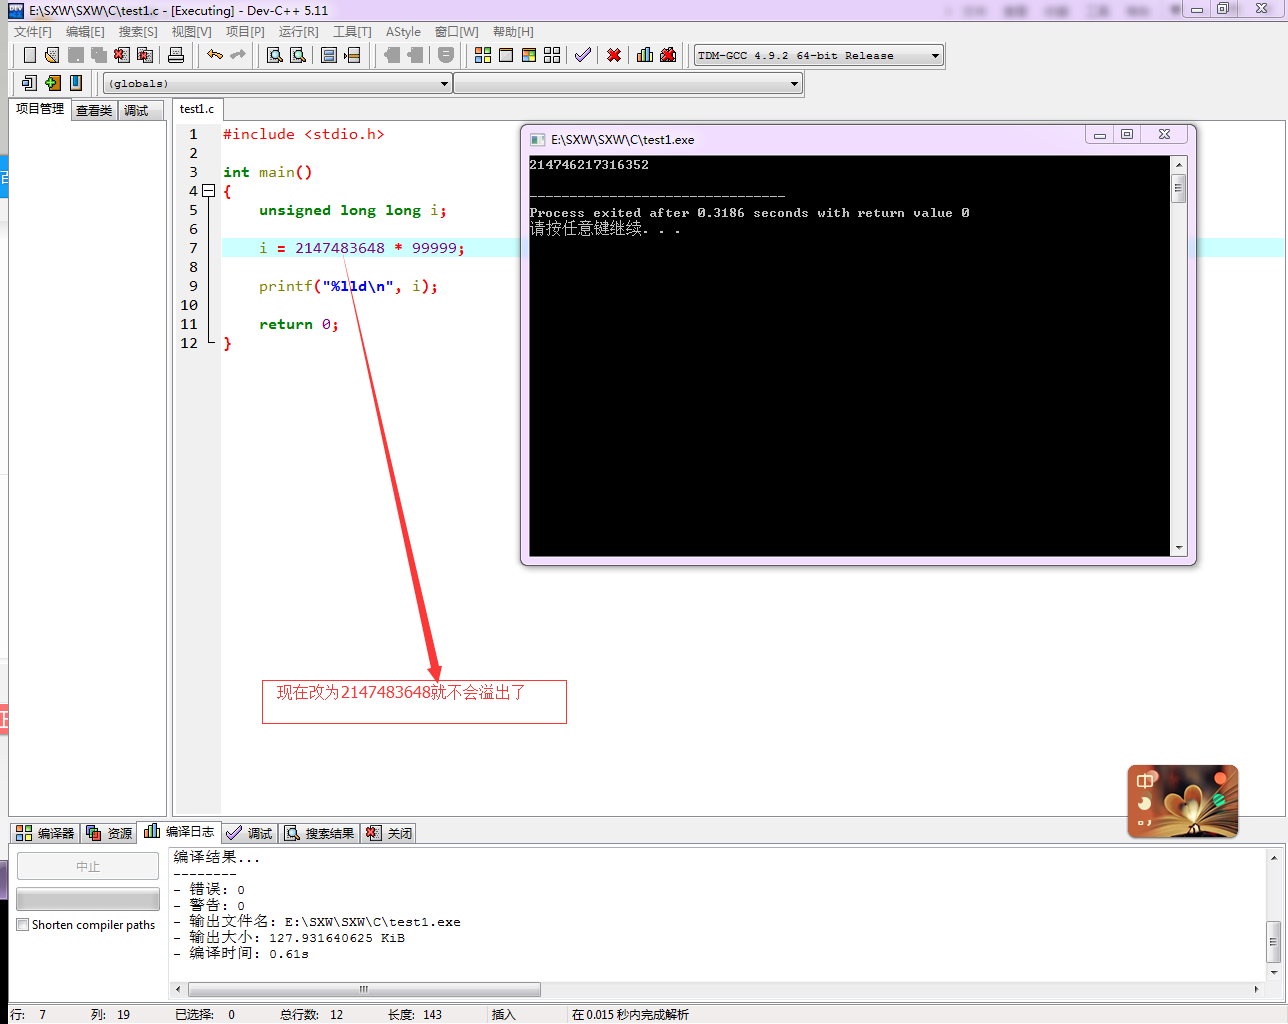The image size is (1288, 1024).
Task: Click the '#include <stdio.h>' code line
Action: (304, 134)
